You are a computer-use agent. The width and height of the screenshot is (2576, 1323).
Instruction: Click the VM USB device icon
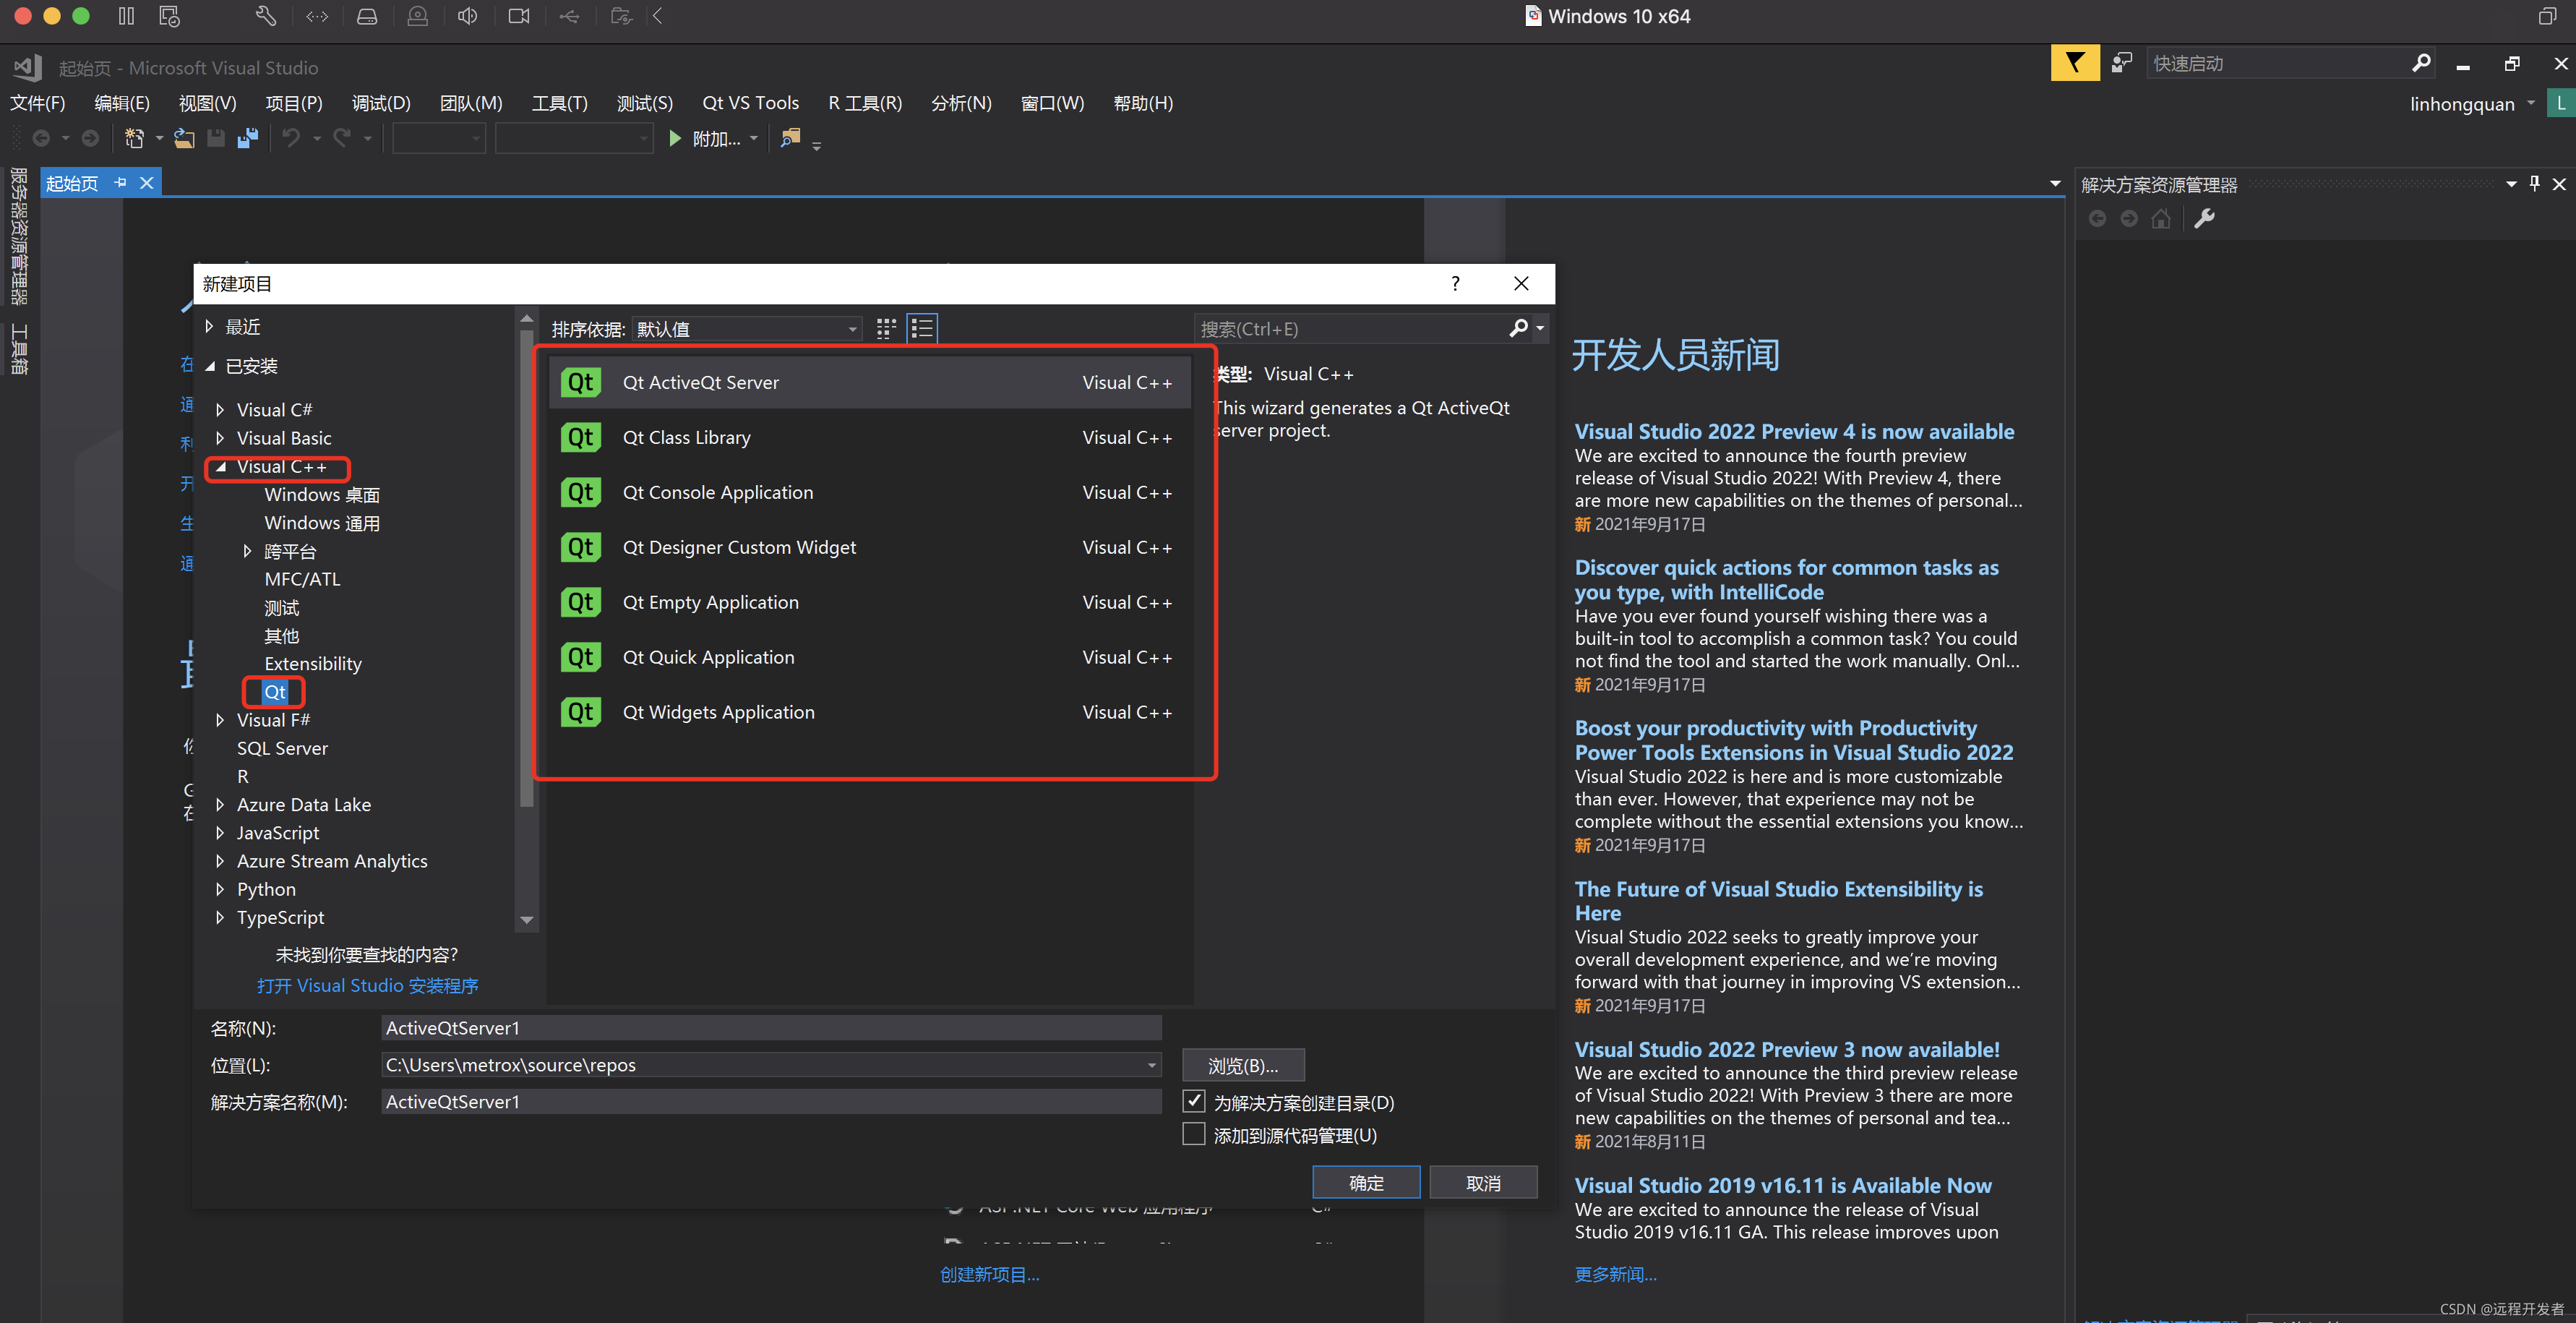(569, 16)
